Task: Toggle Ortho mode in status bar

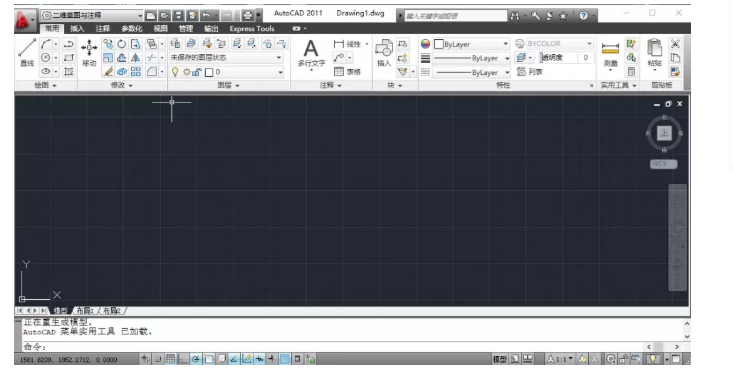Action: 183,359
